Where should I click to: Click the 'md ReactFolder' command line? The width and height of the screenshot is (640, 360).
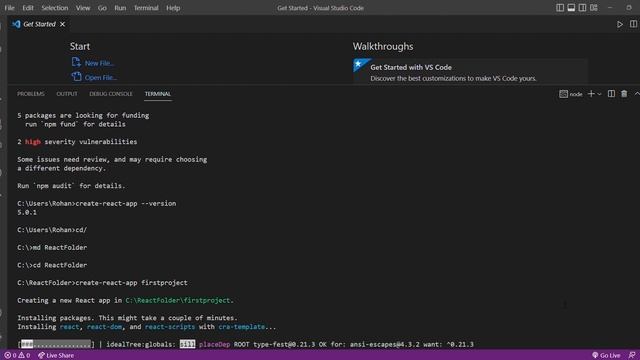click(x=52, y=247)
